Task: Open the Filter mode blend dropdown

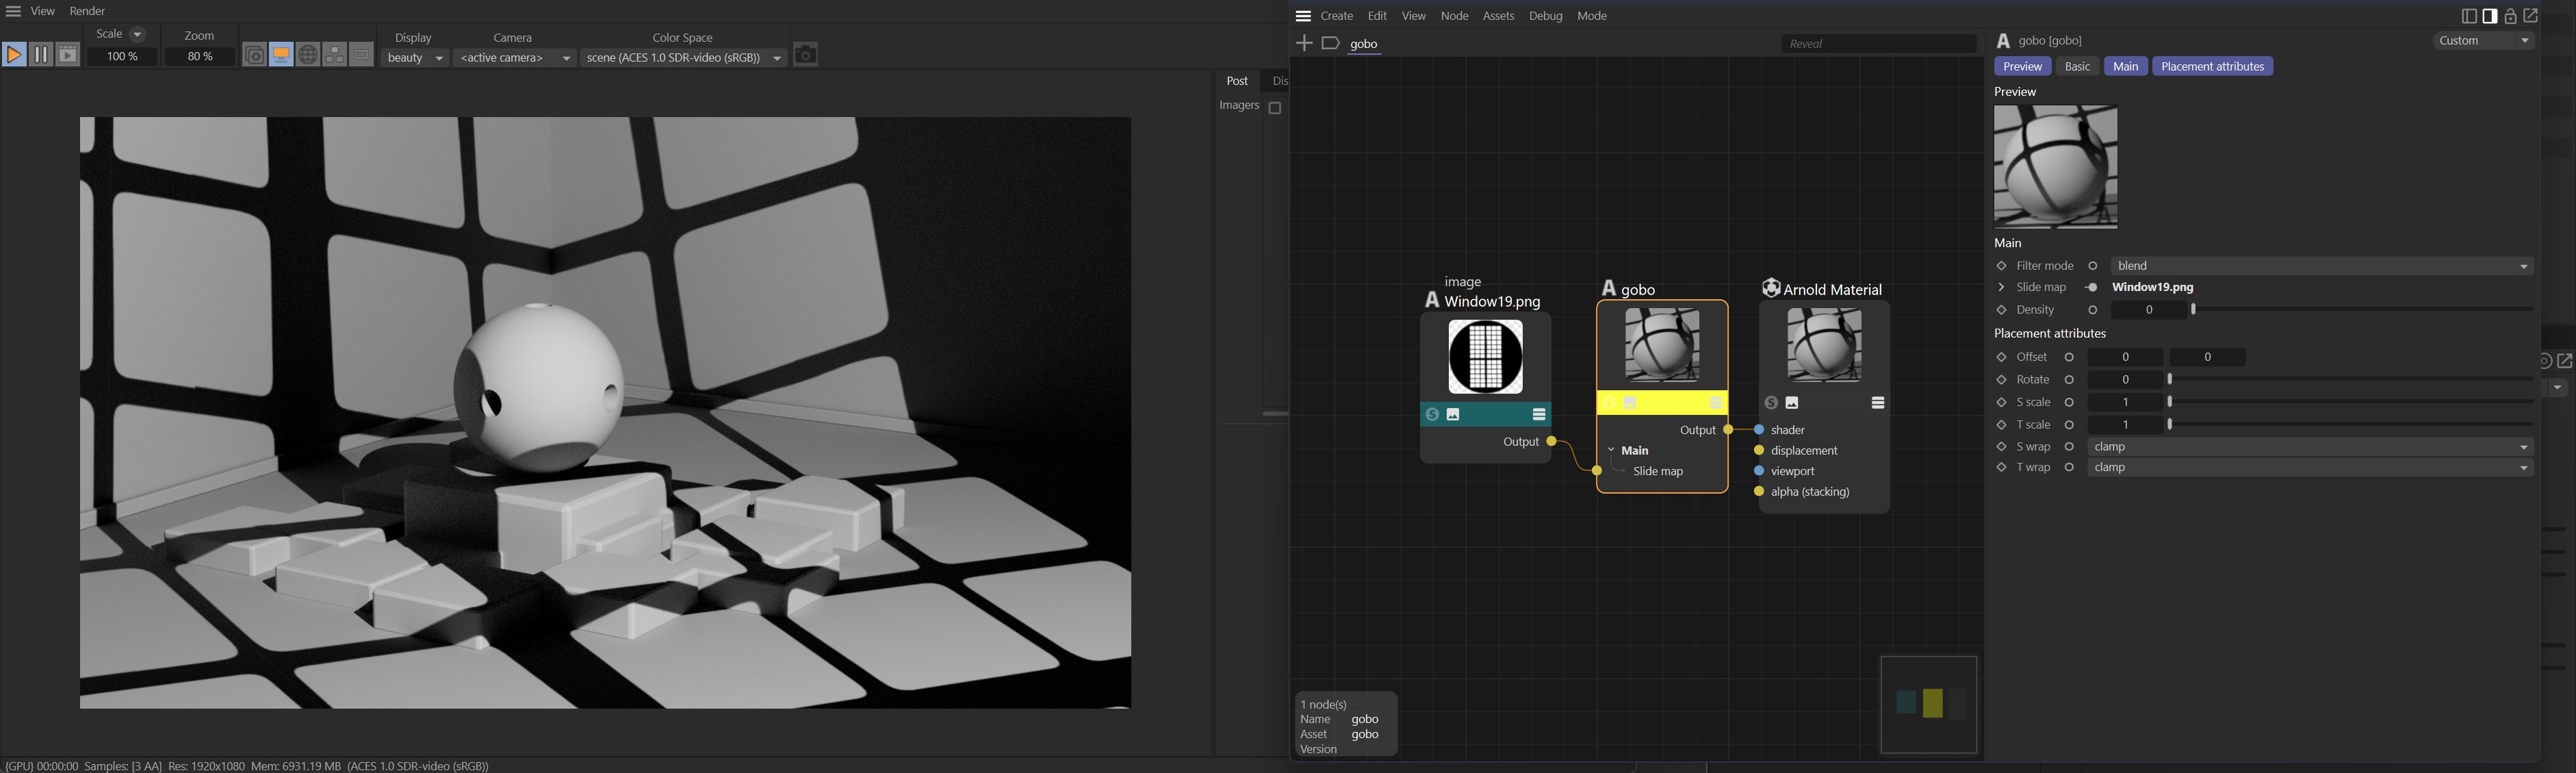Action: coord(2322,266)
